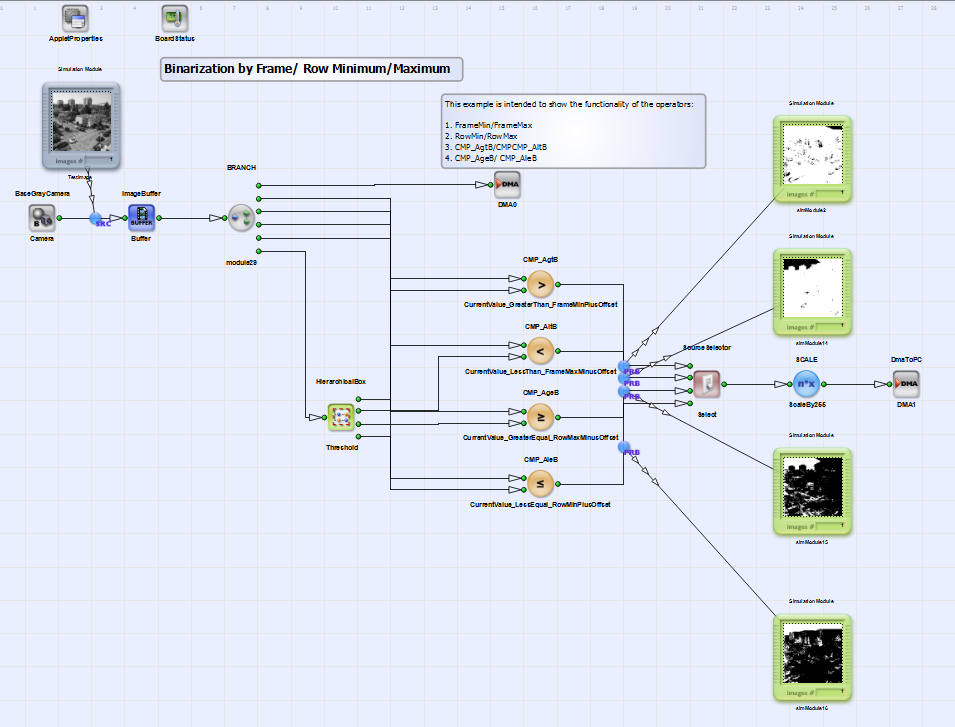955x727 pixels.
Task: Select the AppletProperties icon
Action: point(76,19)
